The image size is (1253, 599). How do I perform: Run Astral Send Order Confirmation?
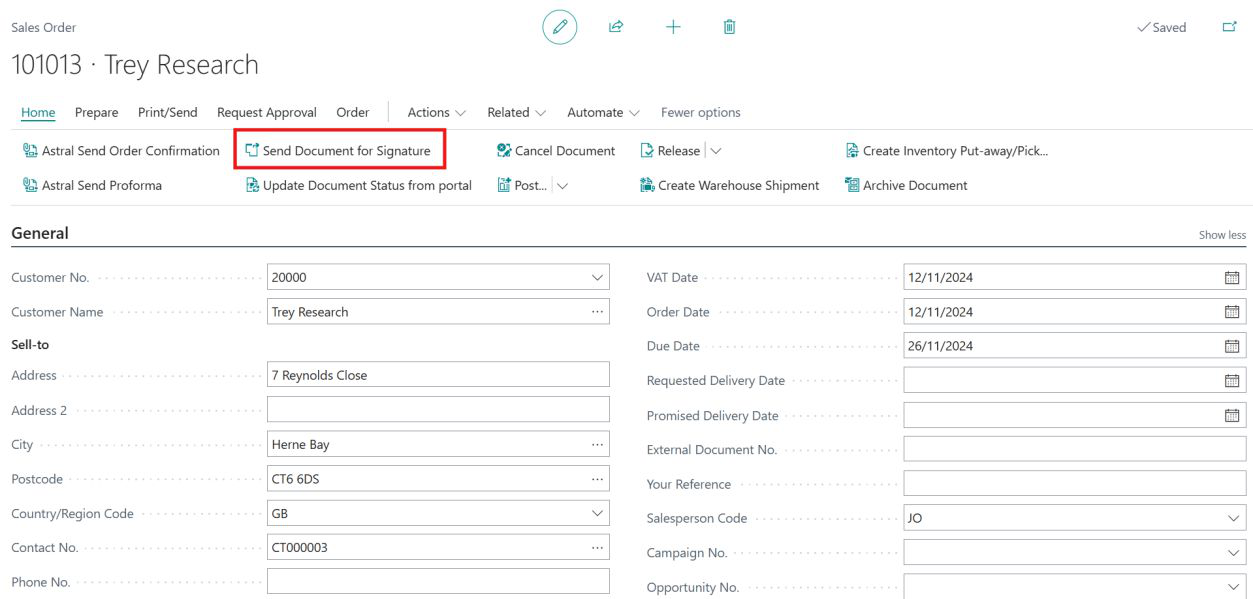coord(129,150)
